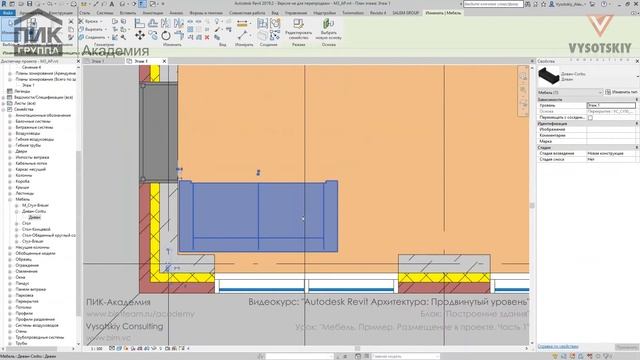Click the Thin Lines icon in quick access toolbar
The height and width of the screenshot is (360, 640).
click(142, 4)
